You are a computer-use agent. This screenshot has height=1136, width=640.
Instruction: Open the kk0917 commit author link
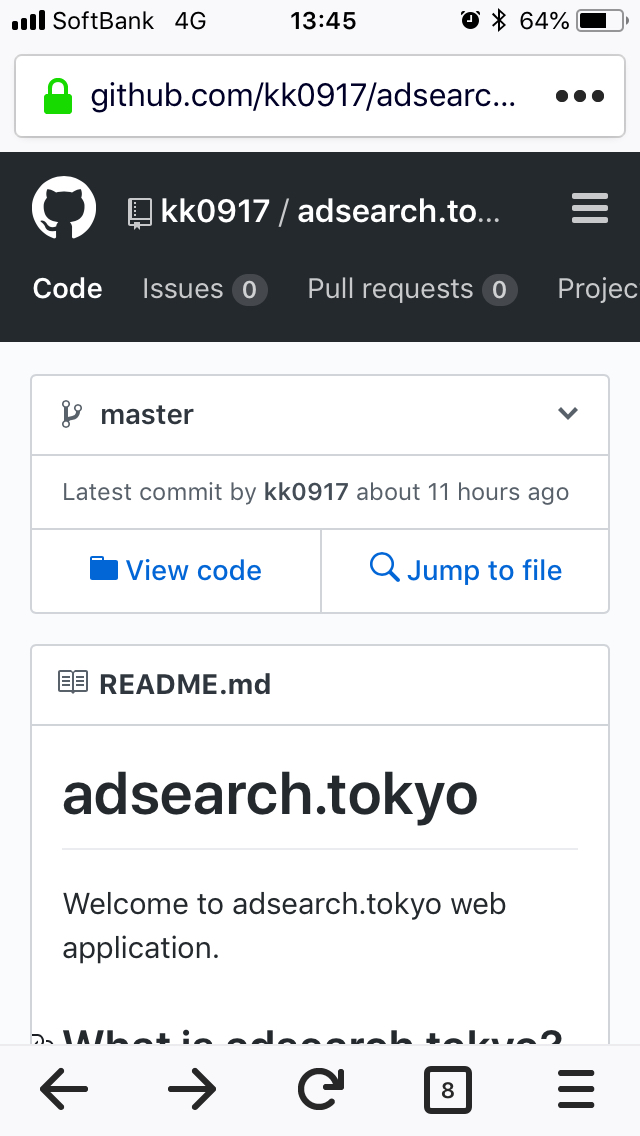point(306,492)
